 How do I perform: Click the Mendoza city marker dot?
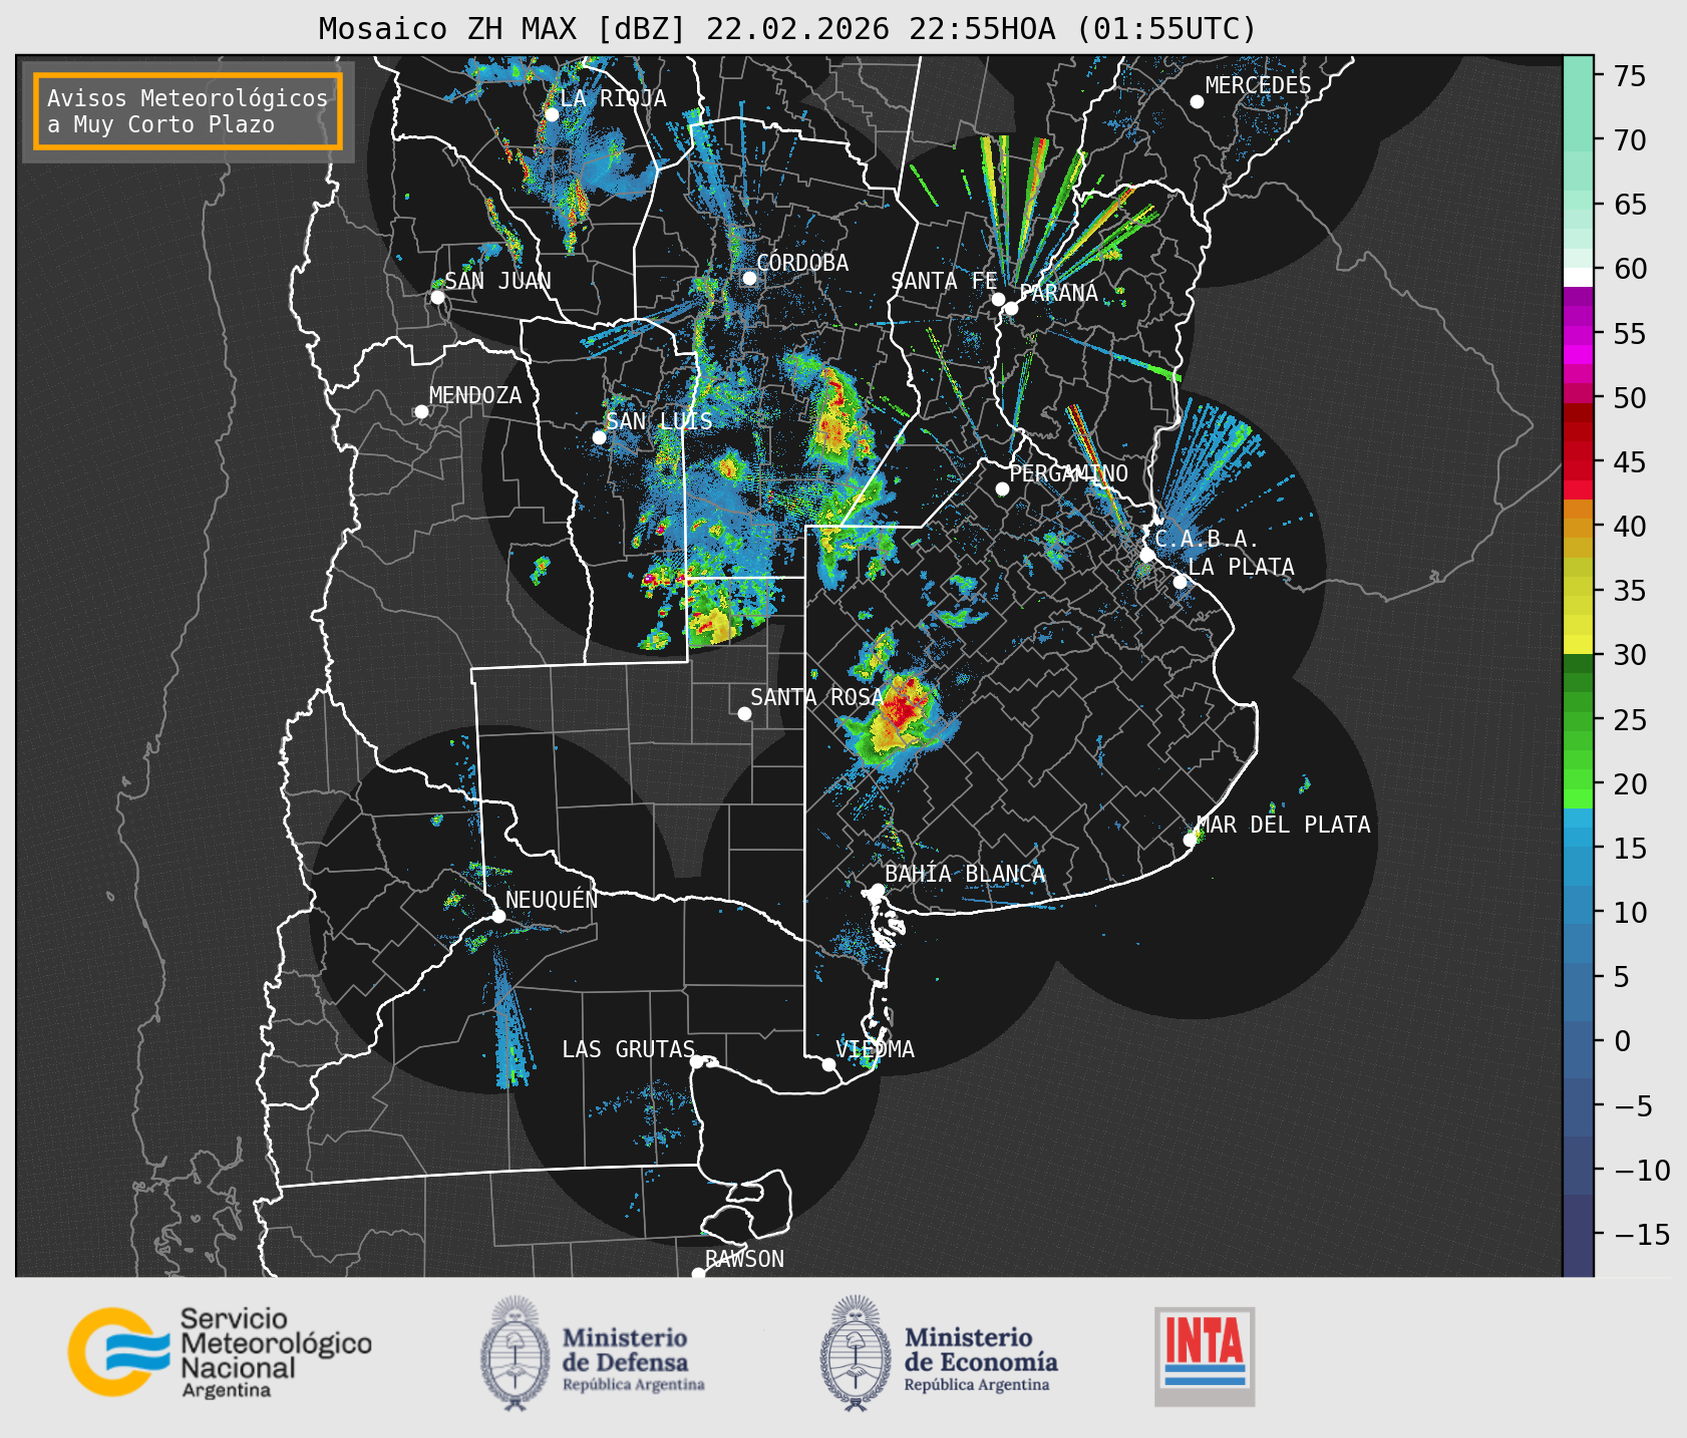tap(421, 411)
